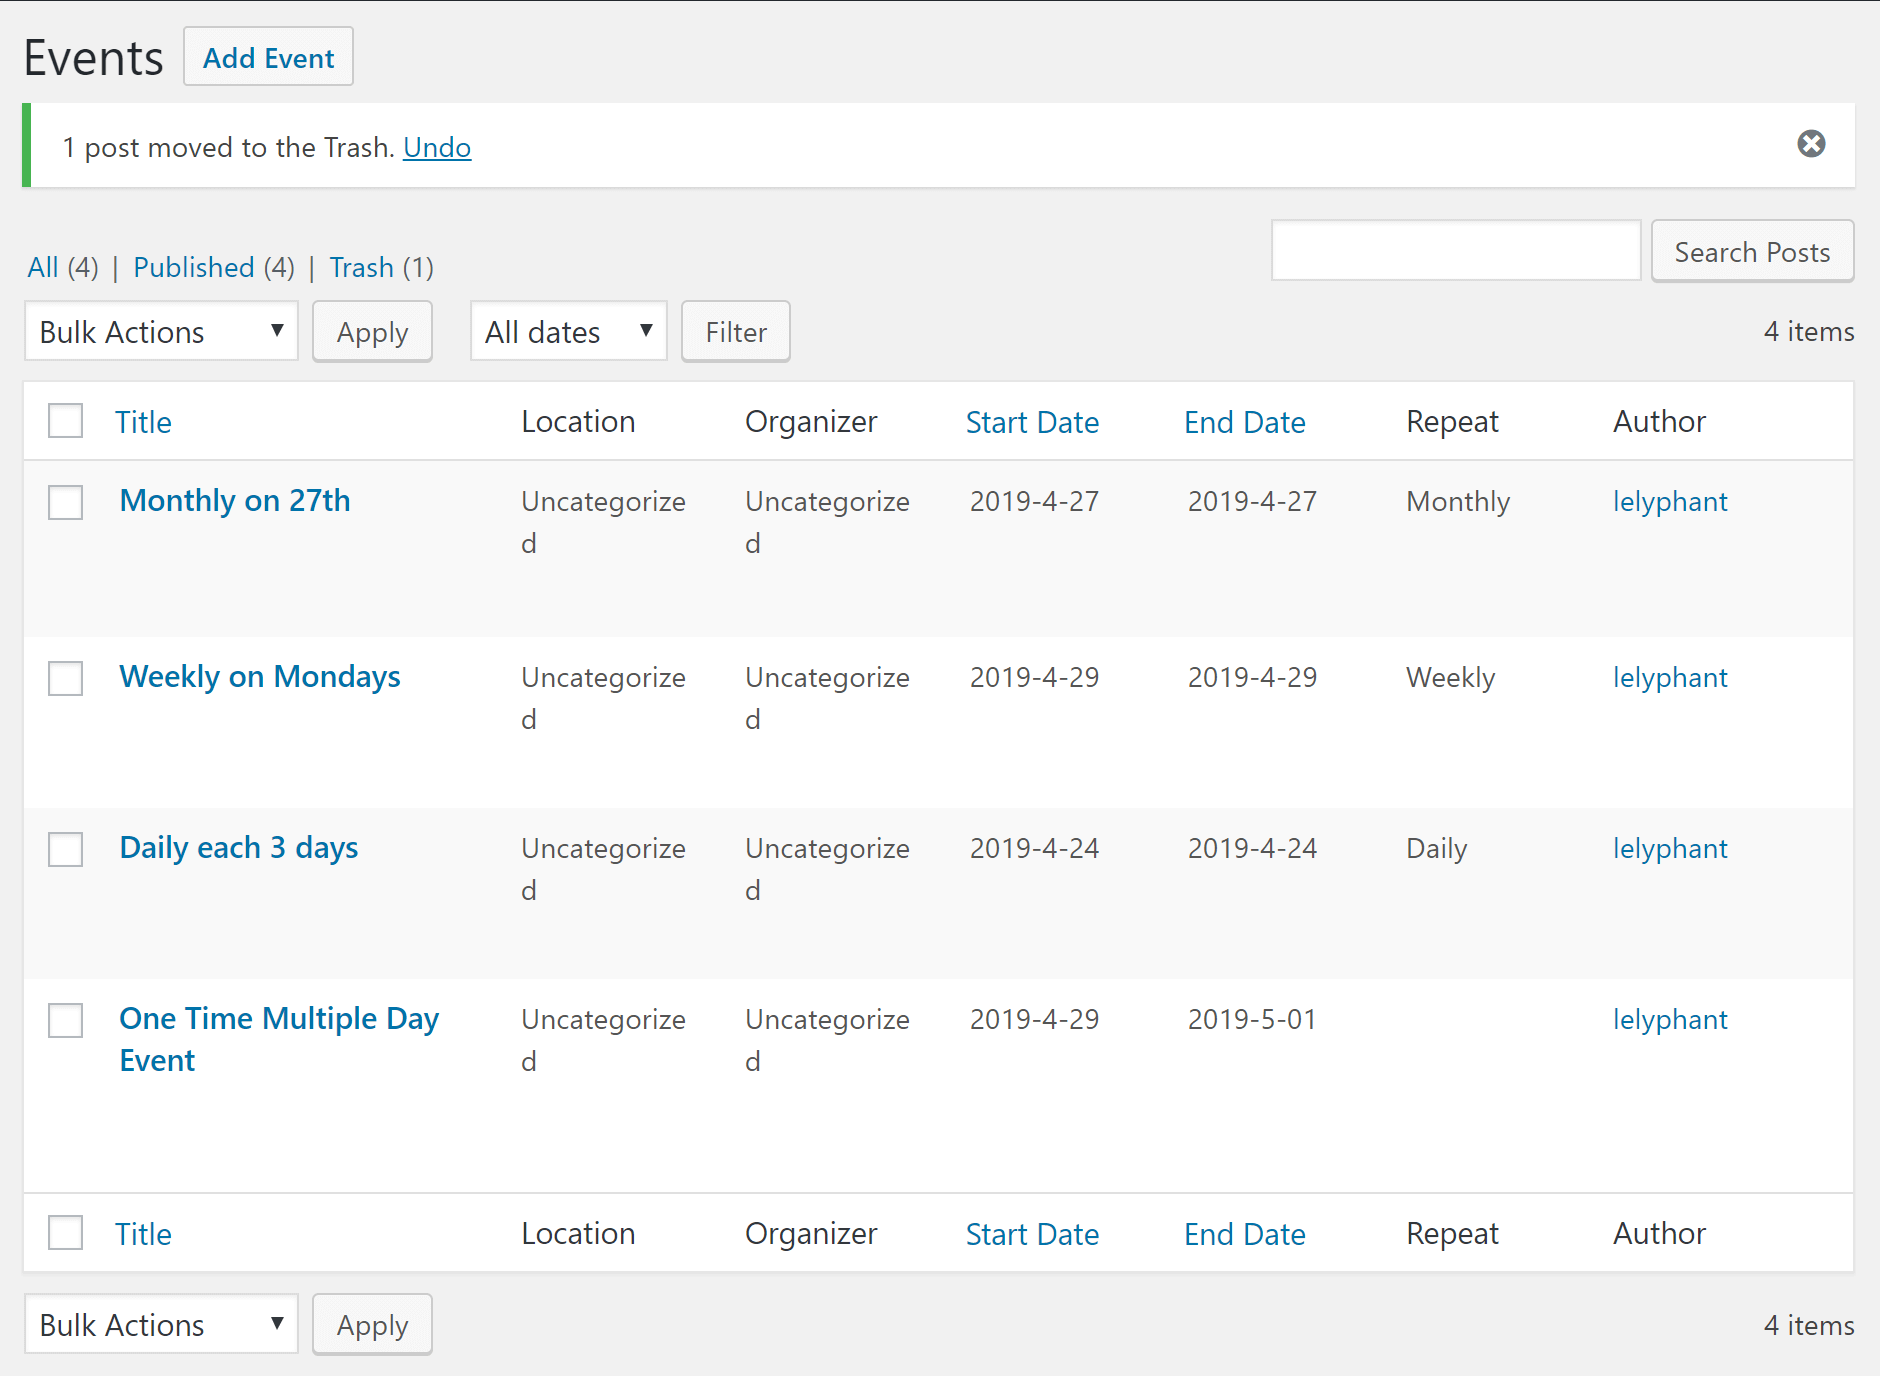Focus the search posts text field
Image resolution: width=1880 pixels, height=1376 pixels.
[x=1455, y=251]
